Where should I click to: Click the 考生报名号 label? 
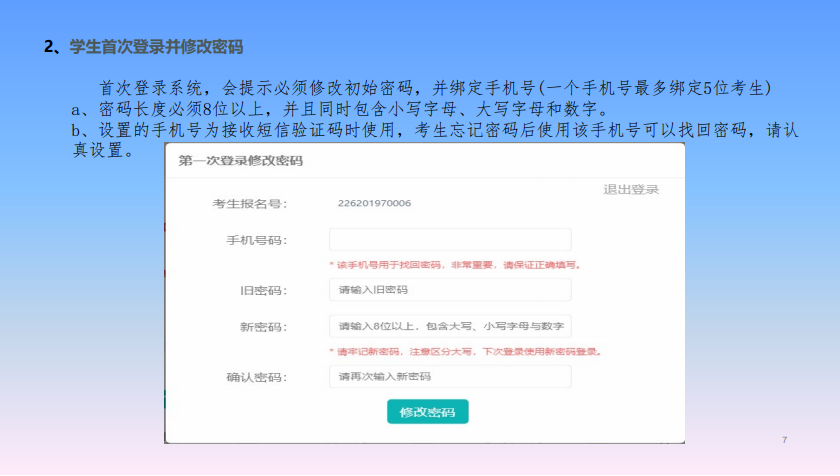pos(249,204)
